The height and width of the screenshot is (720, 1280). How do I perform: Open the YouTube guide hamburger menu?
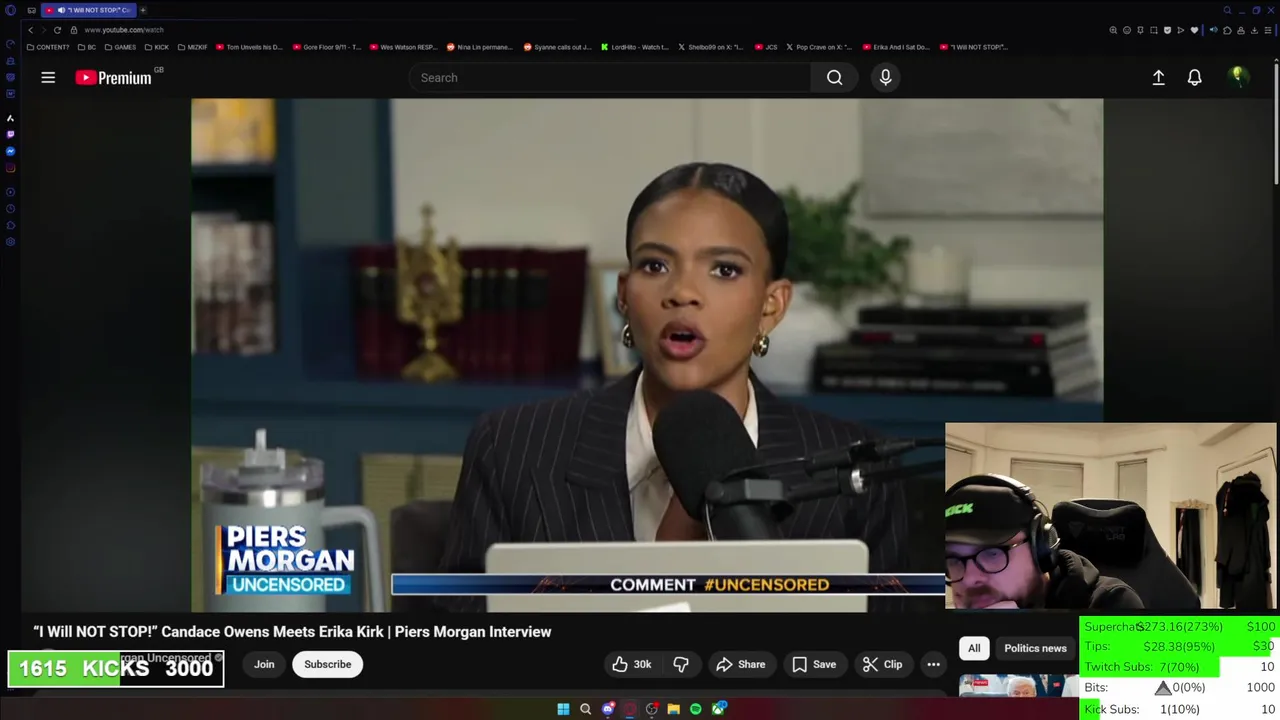(x=48, y=77)
